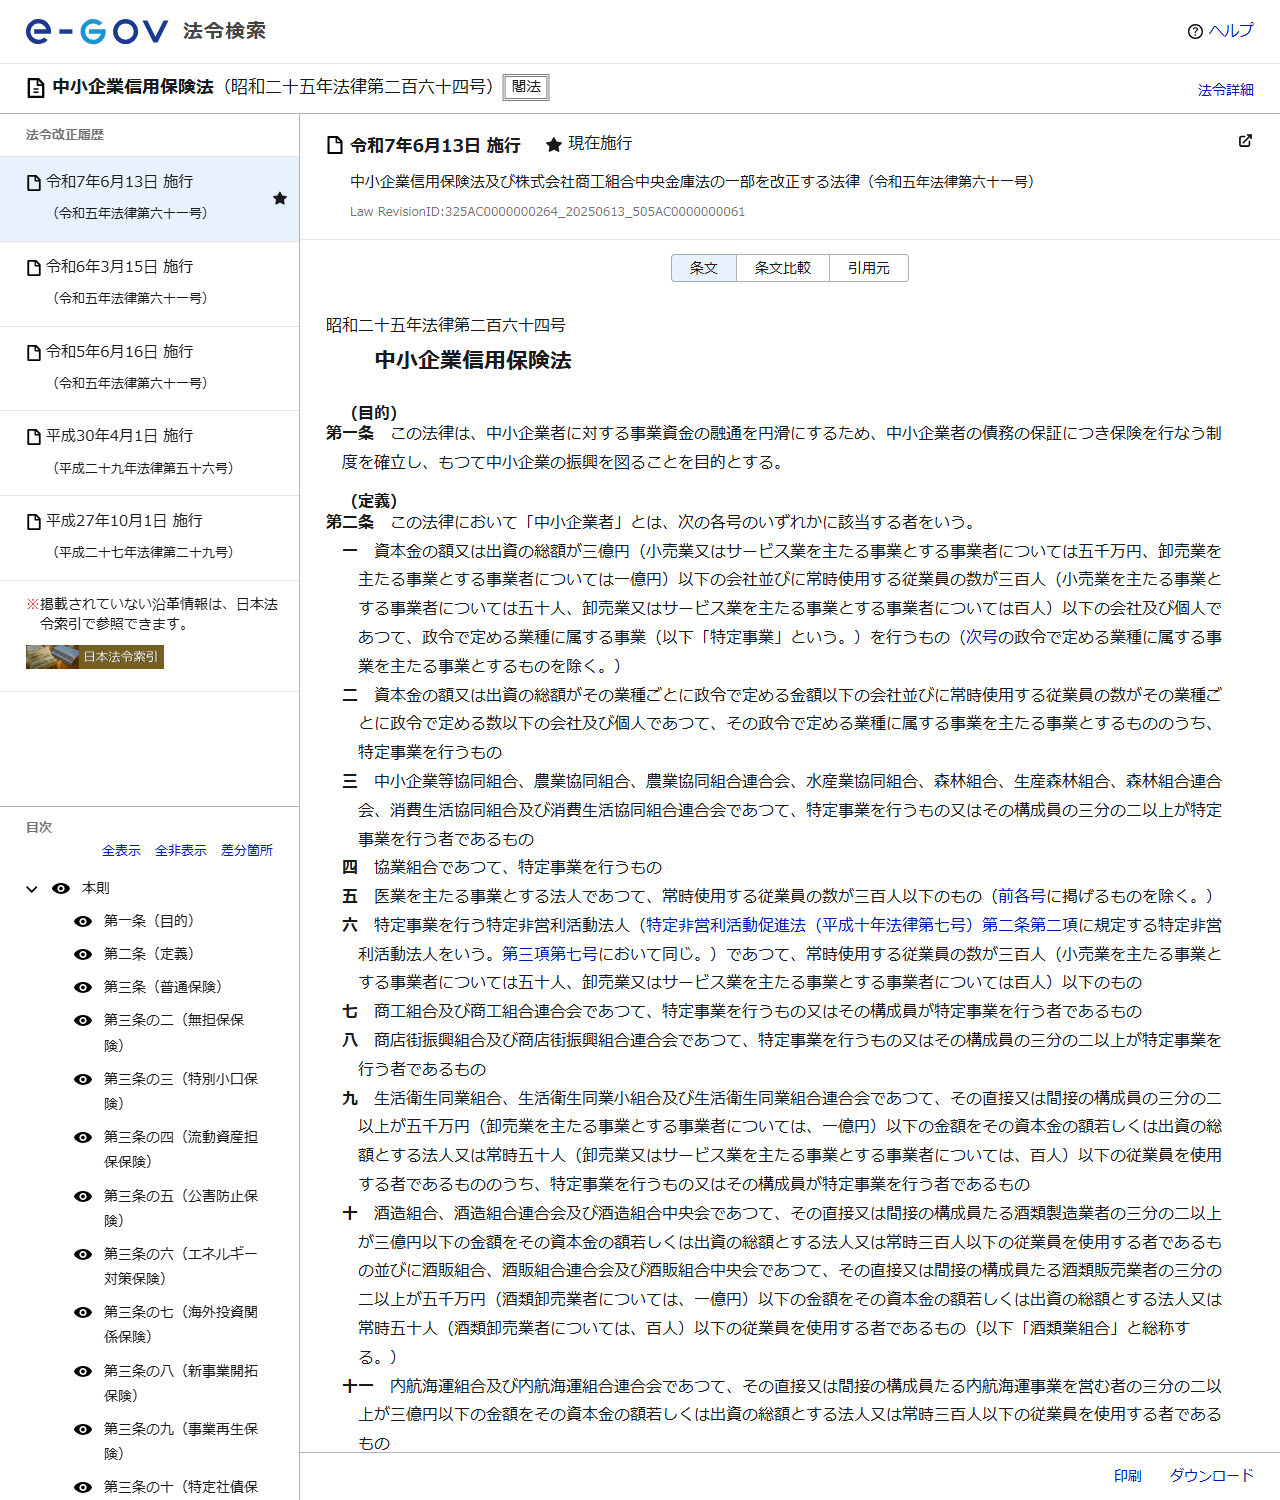
Task: Click 全表示 in table of contents
Action: [x=121, y=850]
